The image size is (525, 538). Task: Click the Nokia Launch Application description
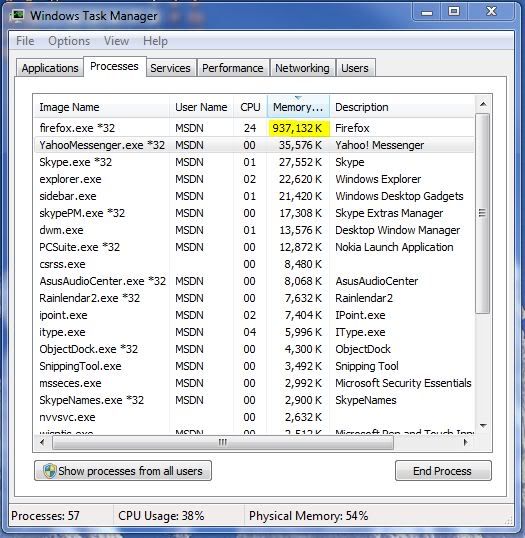[x=394, y=247]
